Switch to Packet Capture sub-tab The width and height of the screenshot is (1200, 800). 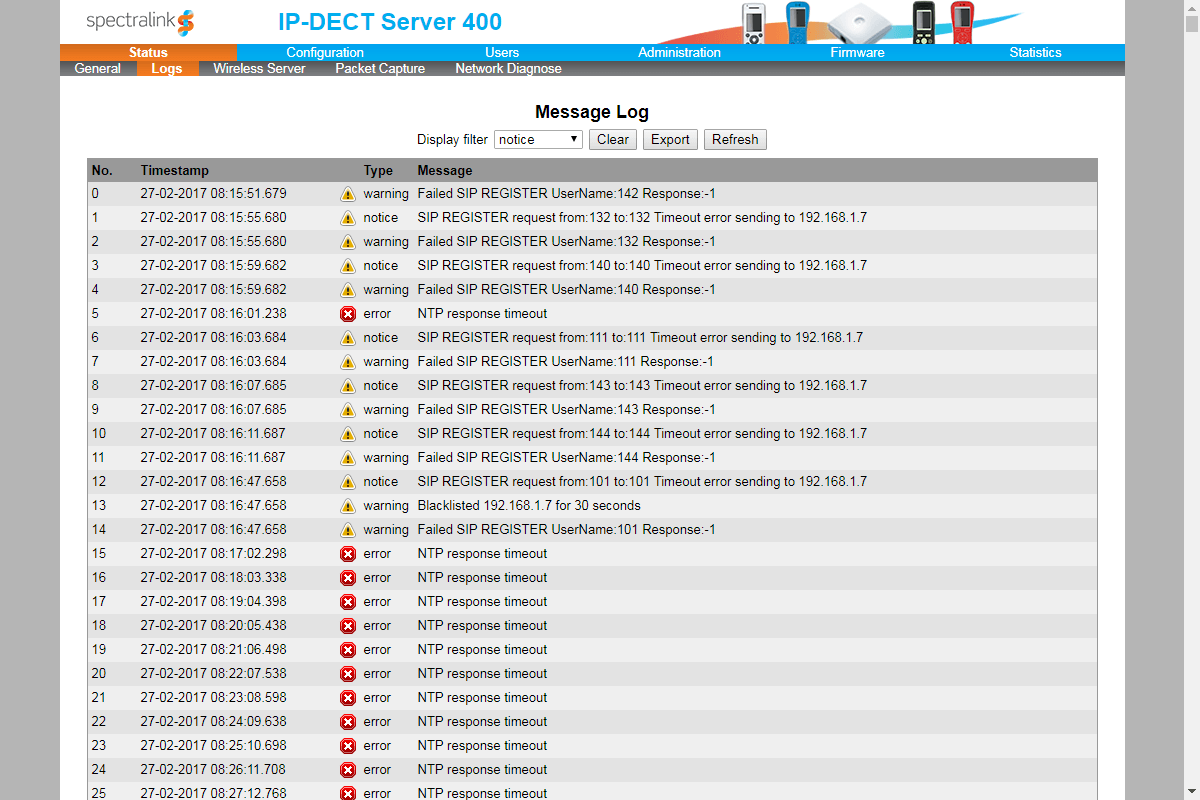tap(380, 69)
